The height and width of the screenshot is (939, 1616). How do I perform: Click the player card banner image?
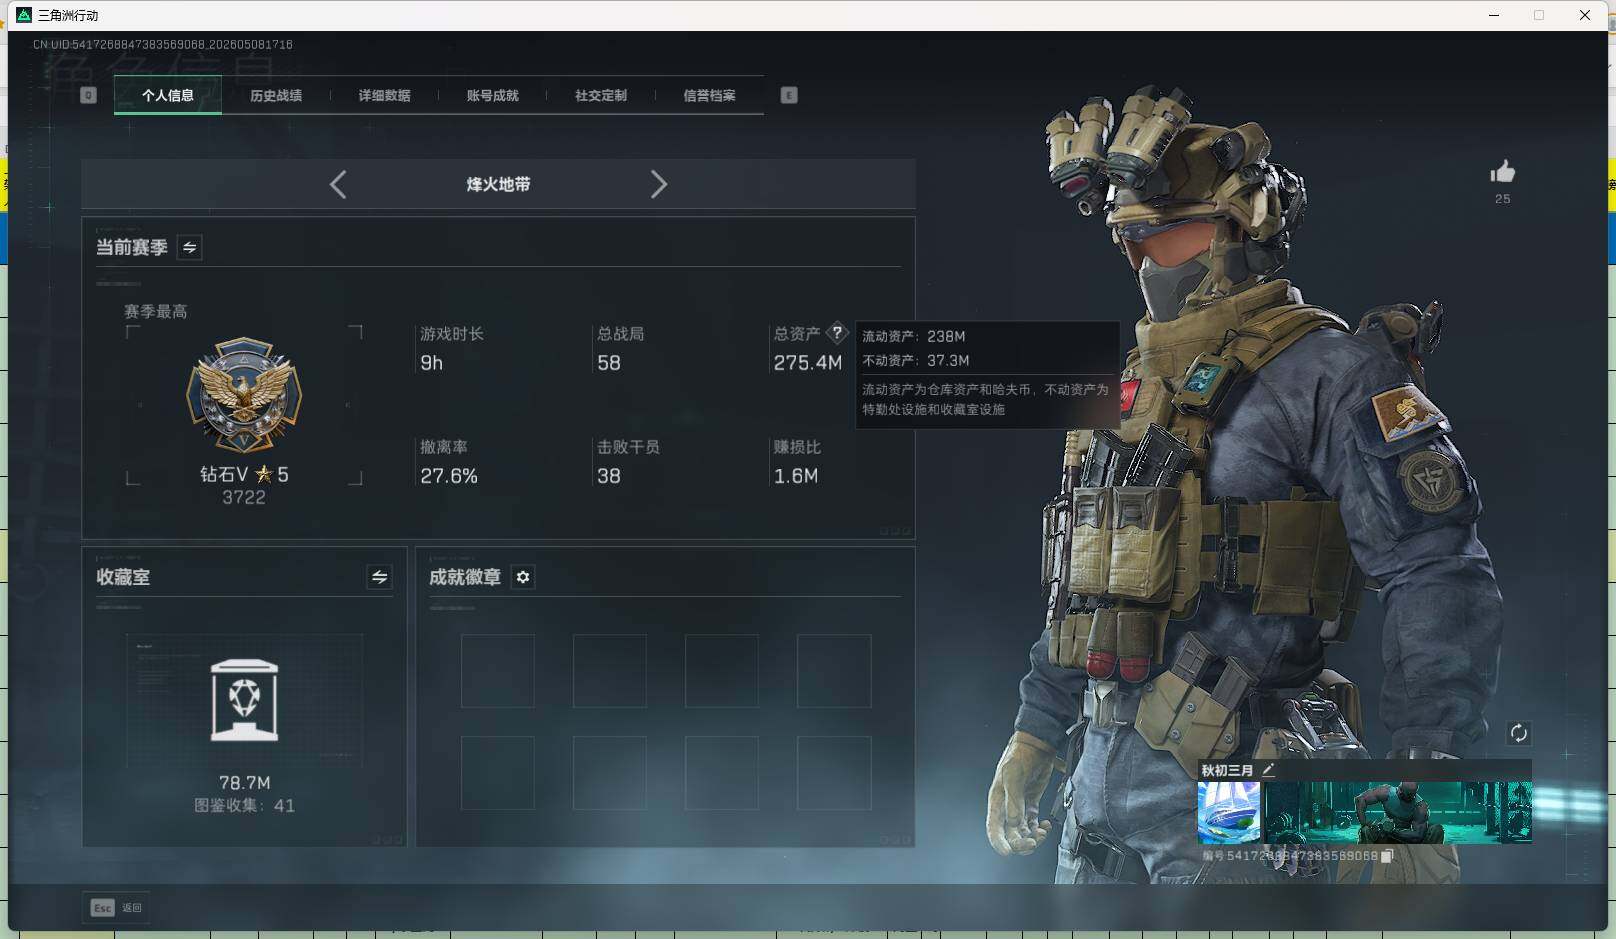pos(1398,812)
